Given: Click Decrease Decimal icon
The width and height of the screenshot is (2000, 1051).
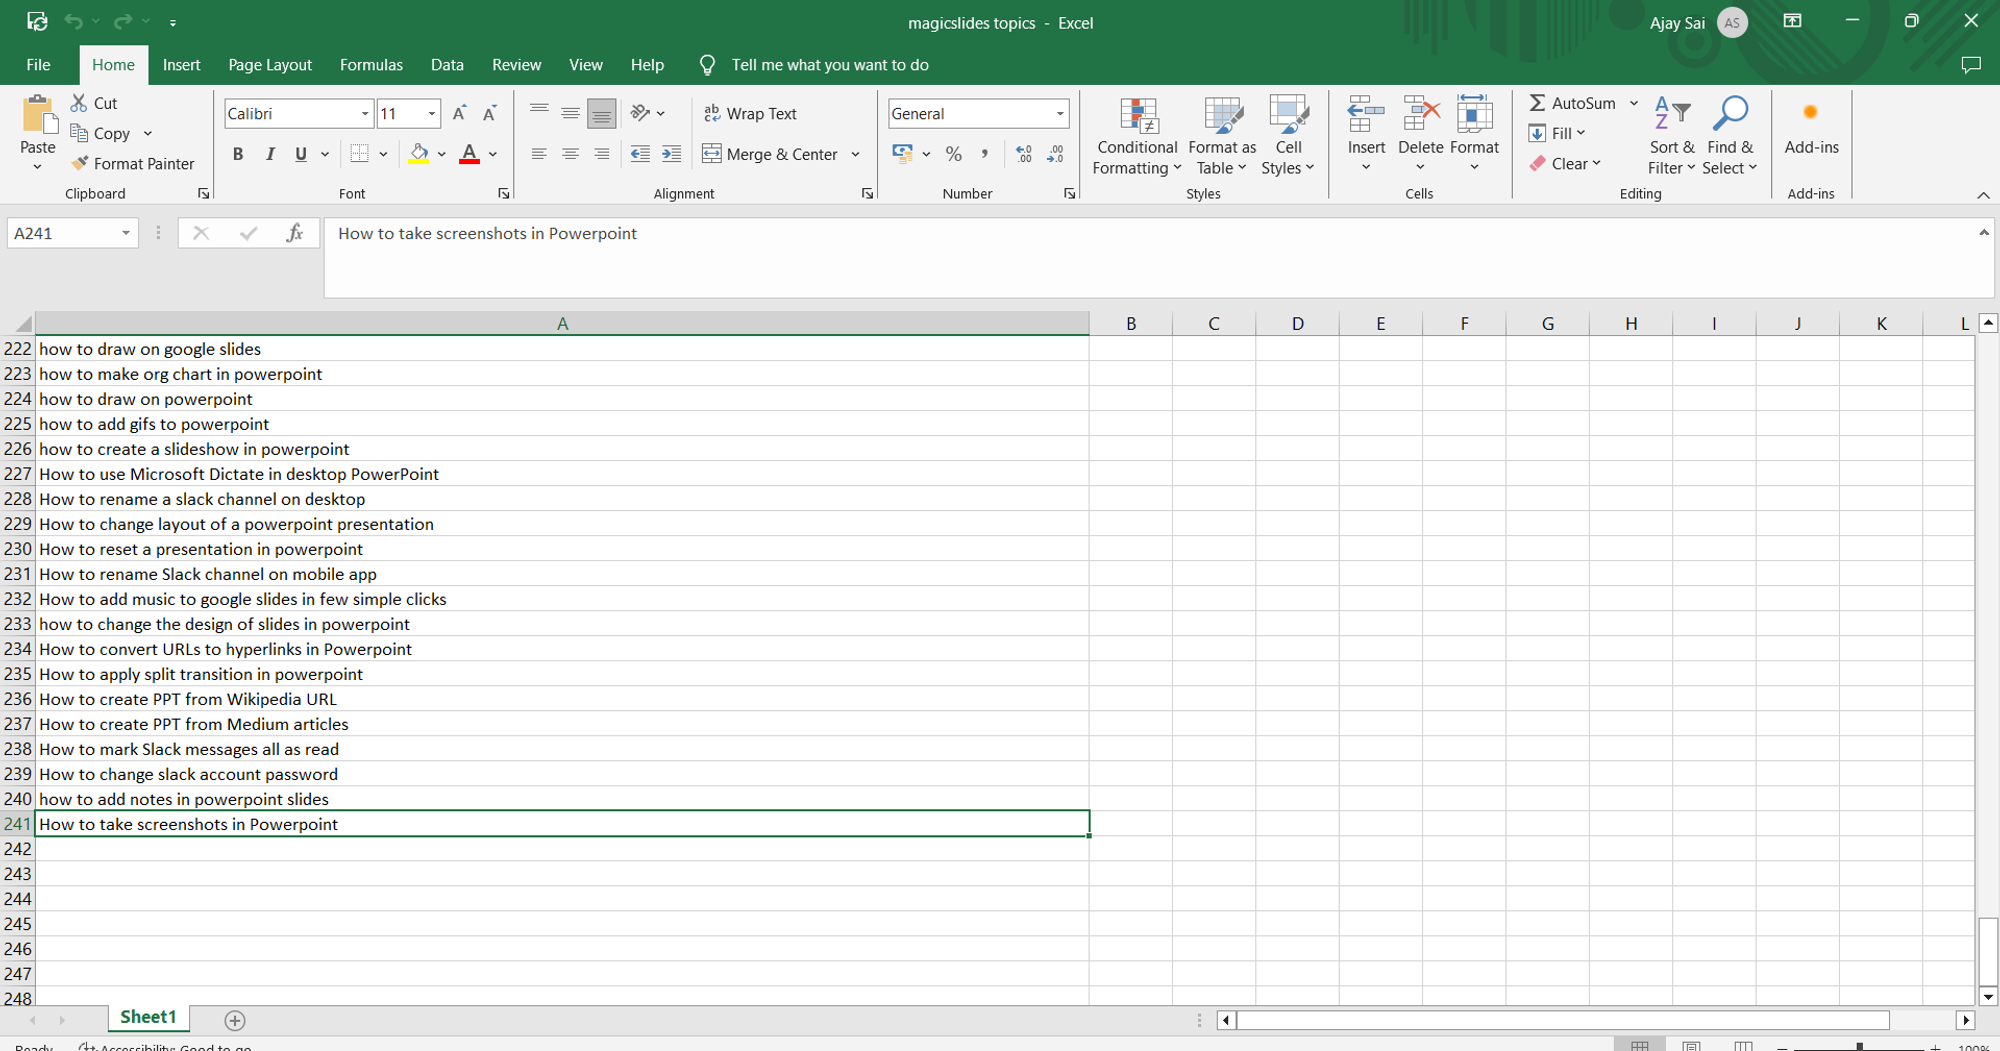Looking at the screenshot, I should [x=1056, y=154].
